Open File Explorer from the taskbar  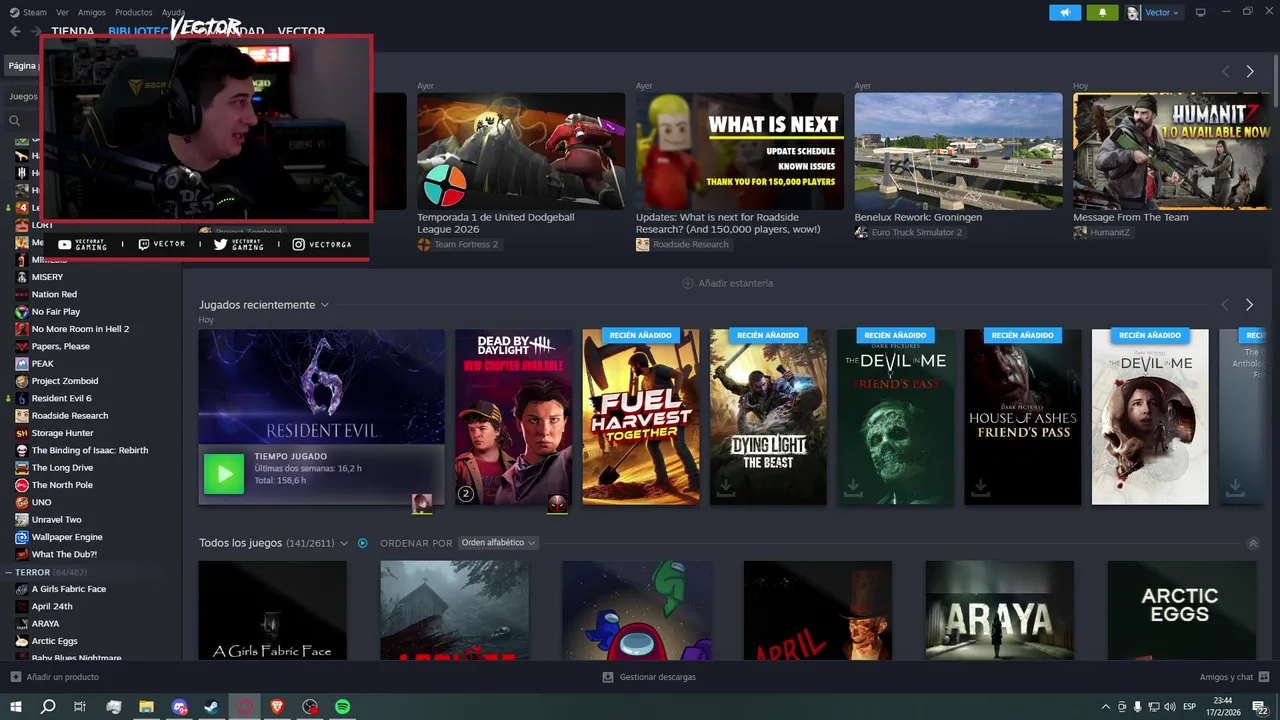146,707
